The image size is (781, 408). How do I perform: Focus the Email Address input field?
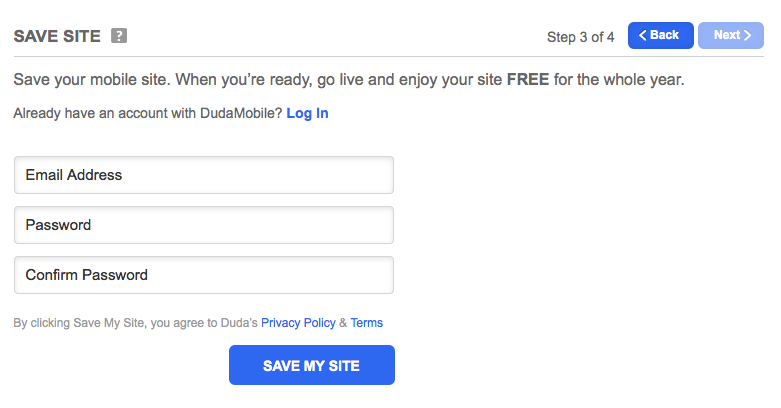pos(204,175)
